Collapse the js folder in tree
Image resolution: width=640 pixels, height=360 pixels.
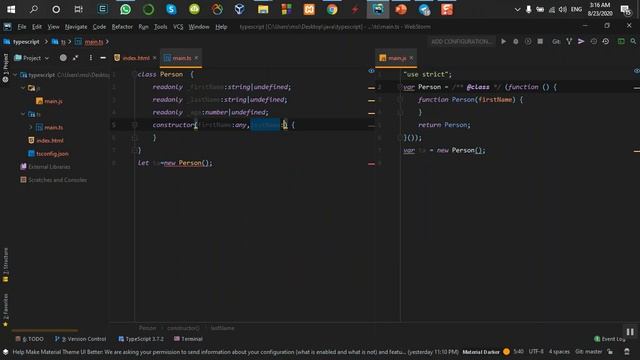click(x=23, y=88)
